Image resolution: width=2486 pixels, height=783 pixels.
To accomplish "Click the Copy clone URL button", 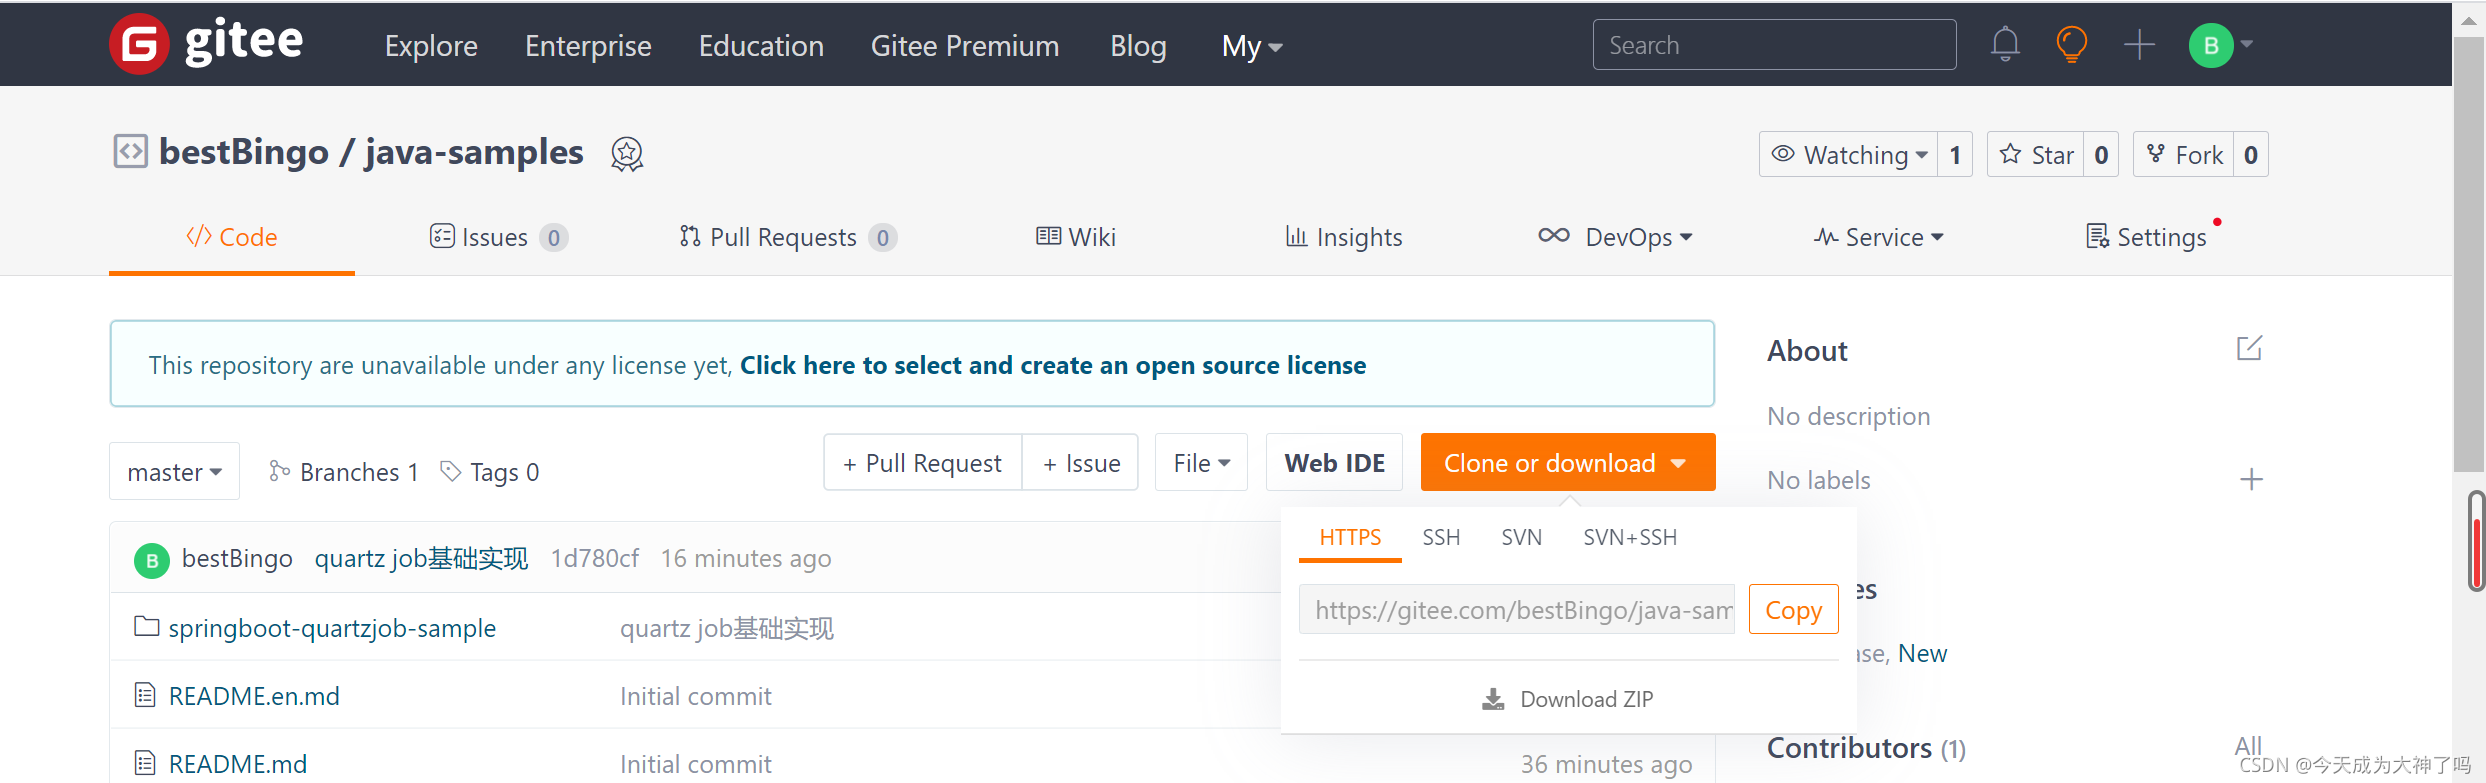I will pyautogui.click(x=1794, y=609).
